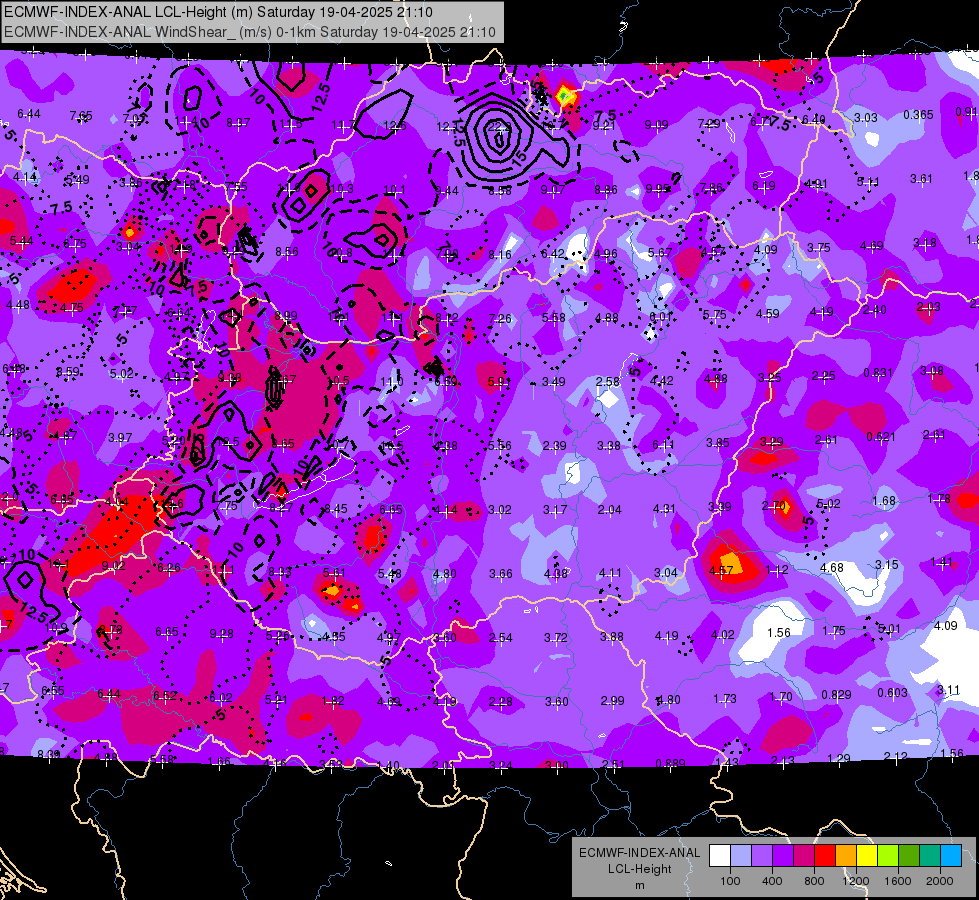Click the shear value '7.65'
This screenshot has height=900, width=979.
pyautogui.click(x=81, y=116)
